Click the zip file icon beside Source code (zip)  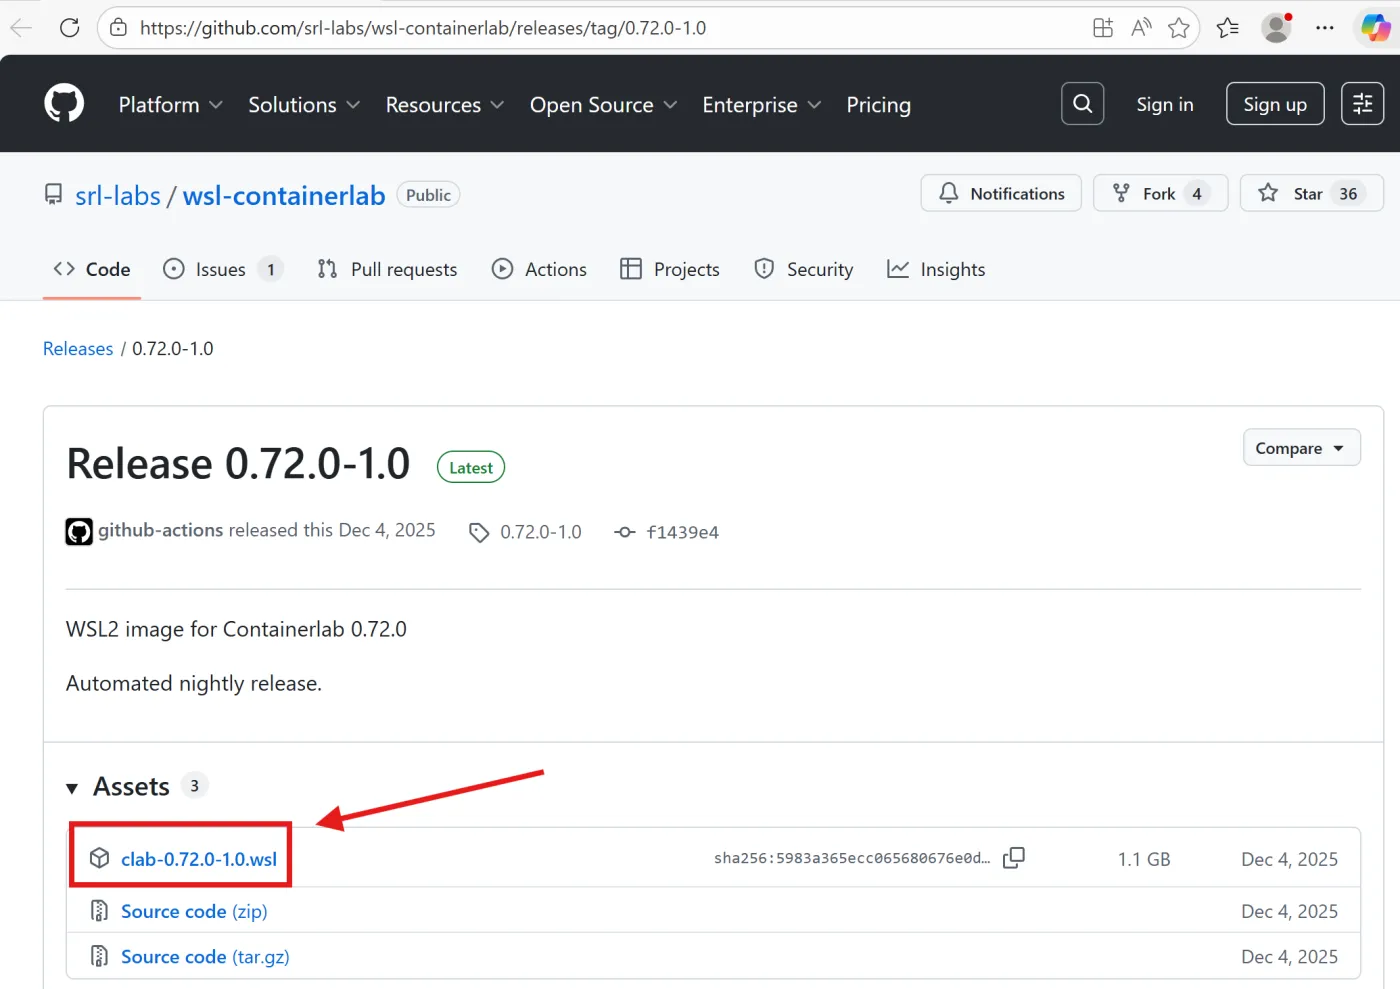coord(99,911)
